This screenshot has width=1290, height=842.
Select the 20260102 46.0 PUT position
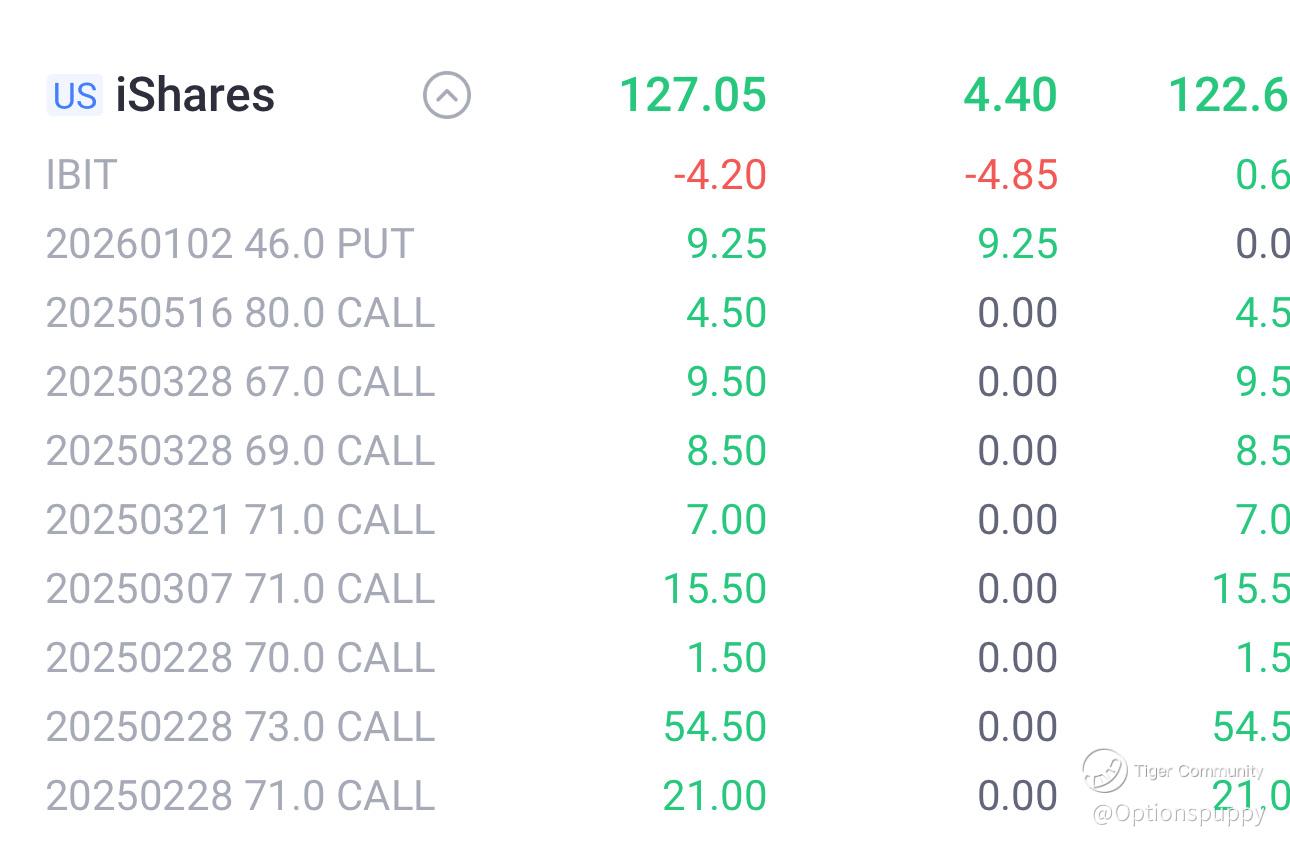(230, 244)
